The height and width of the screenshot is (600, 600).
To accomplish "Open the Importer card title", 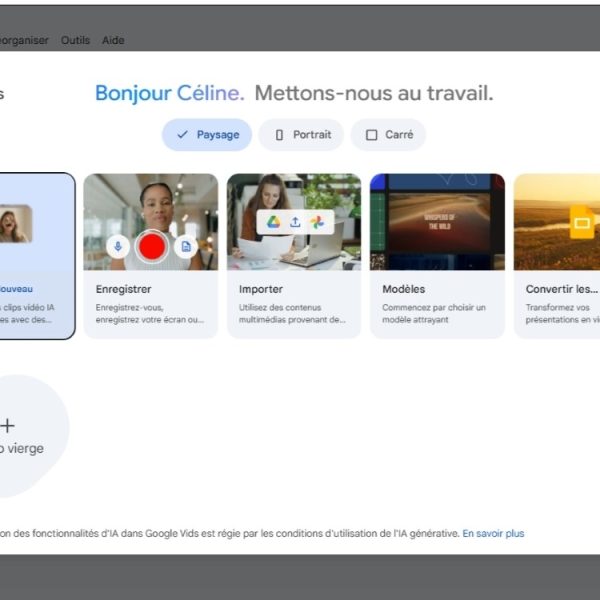I will point(261,289).
